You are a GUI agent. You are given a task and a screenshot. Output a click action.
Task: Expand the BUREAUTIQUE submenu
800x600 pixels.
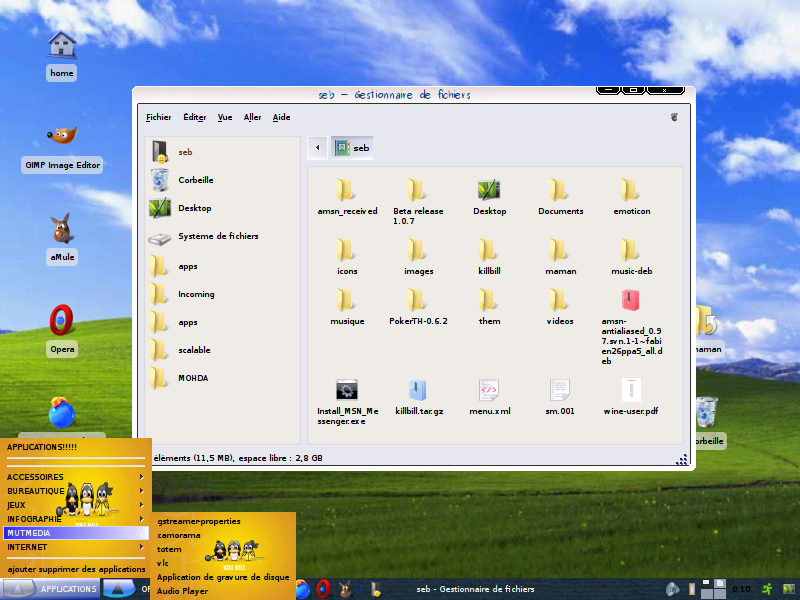coord(76,491)
